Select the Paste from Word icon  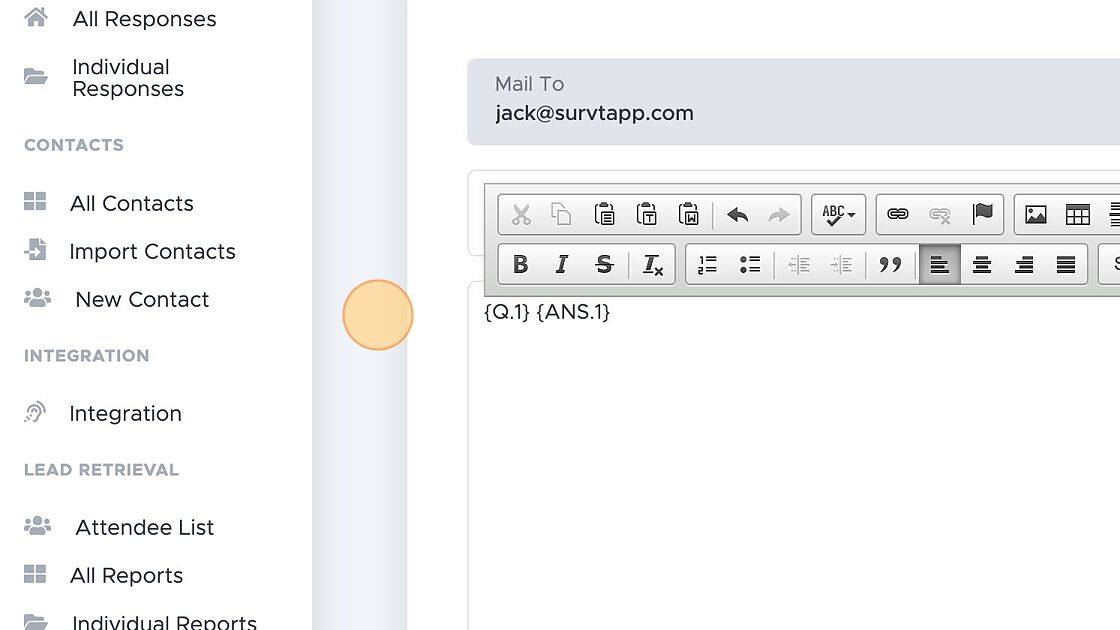click(689, 214)
